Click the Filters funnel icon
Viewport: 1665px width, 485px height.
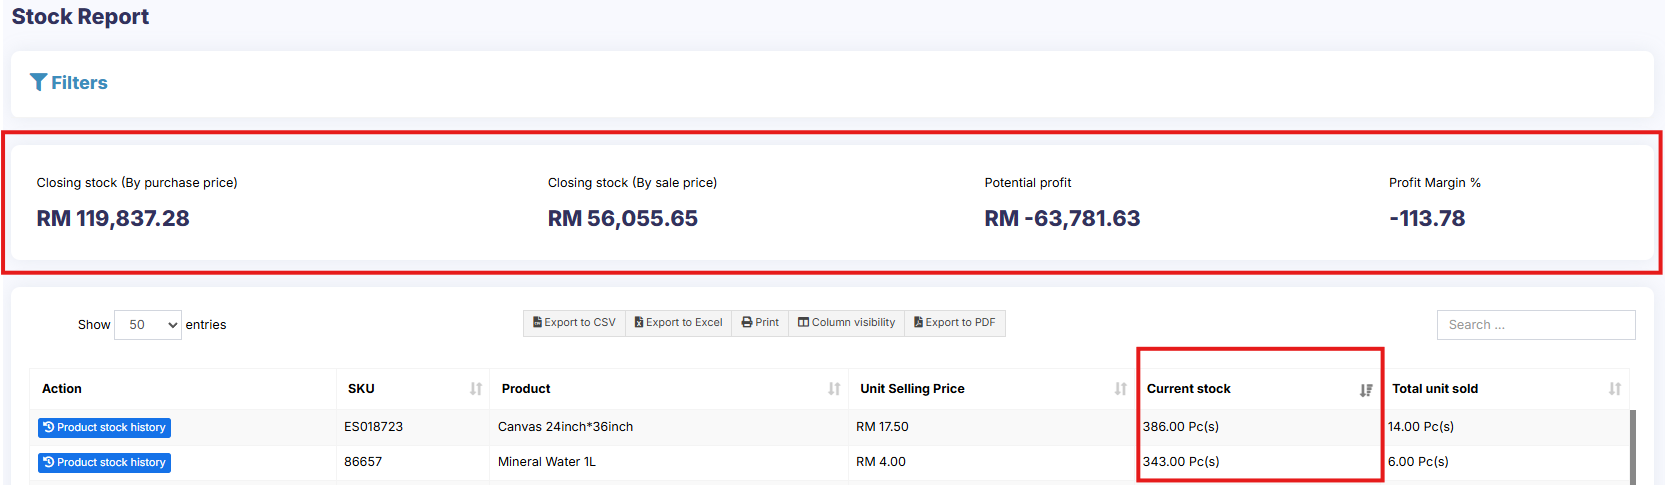click(x=38, y=82)
